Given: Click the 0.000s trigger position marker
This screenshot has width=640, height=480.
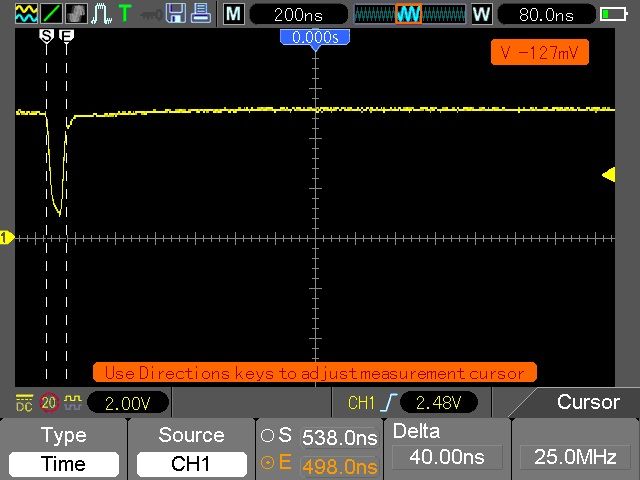Looking at the screenshot, I should [315, 39].
